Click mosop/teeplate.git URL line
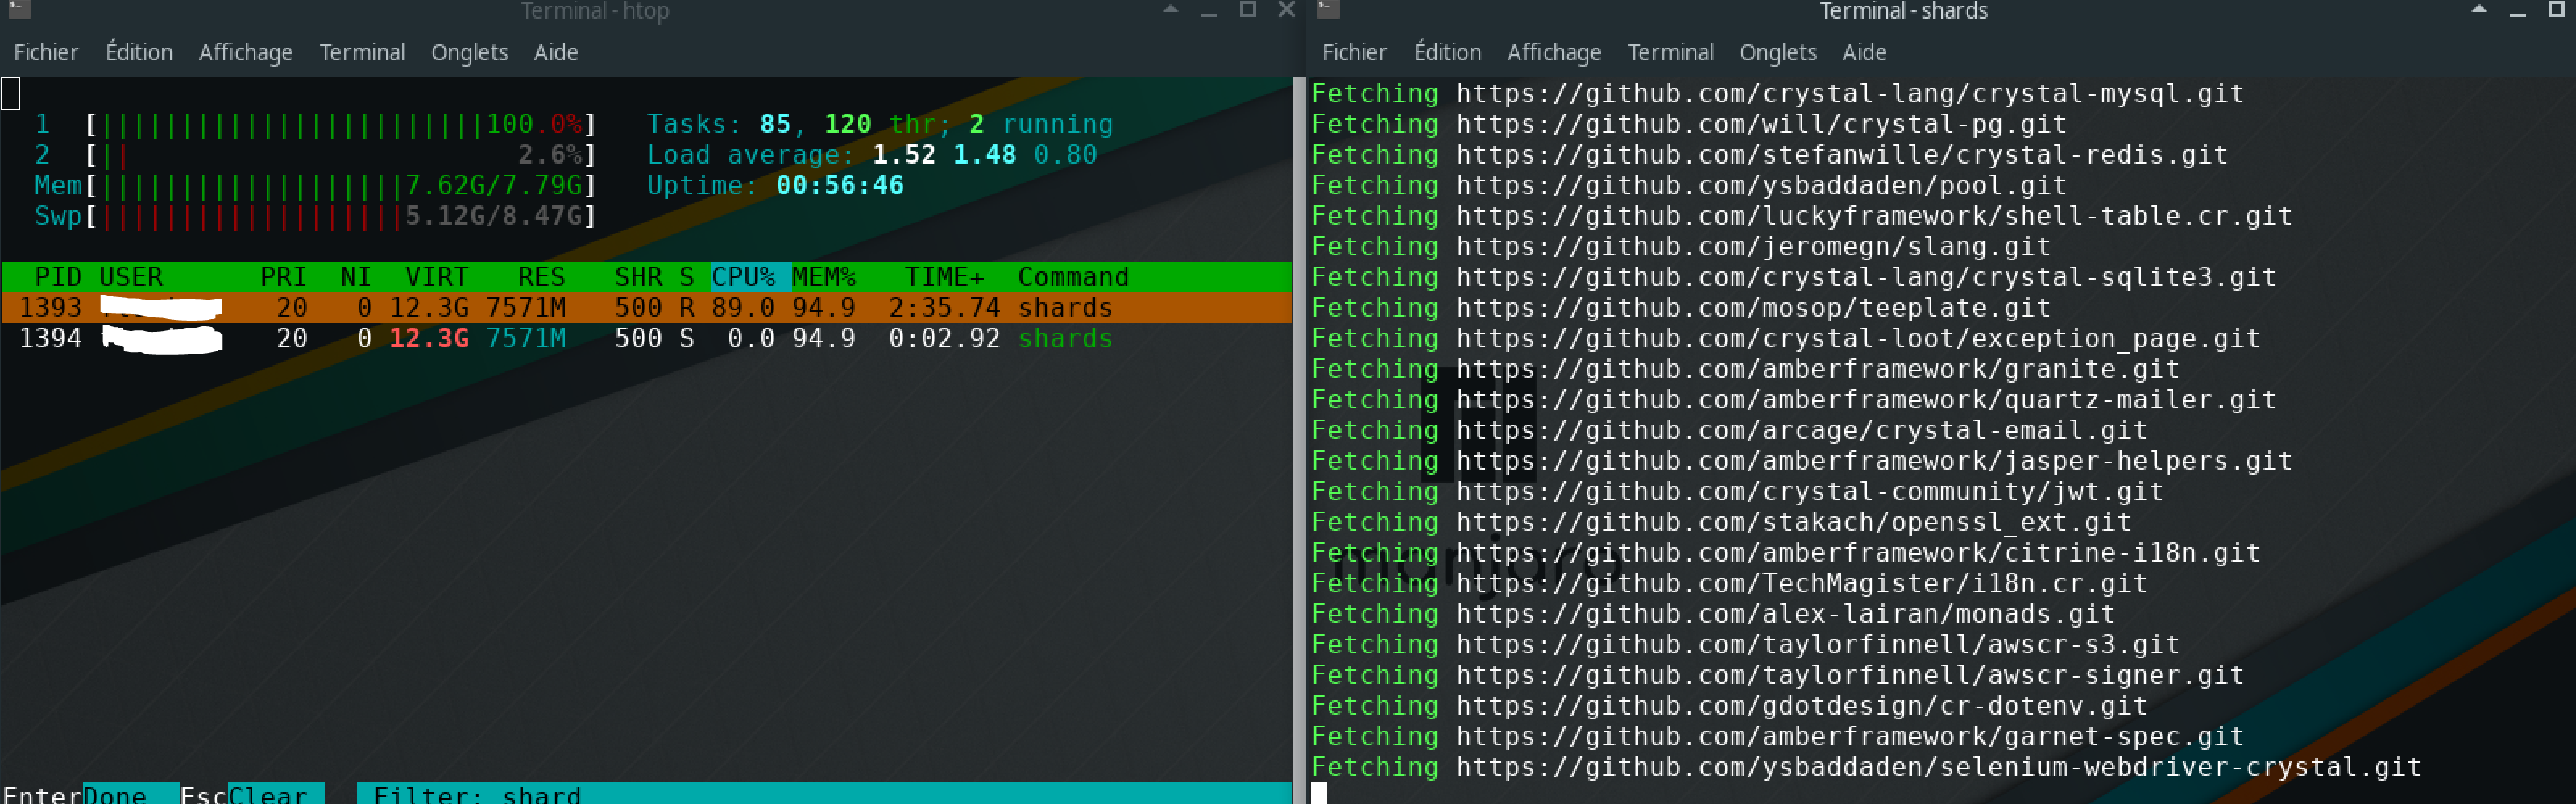The image size is (2576, 804). coord(1753,308)
